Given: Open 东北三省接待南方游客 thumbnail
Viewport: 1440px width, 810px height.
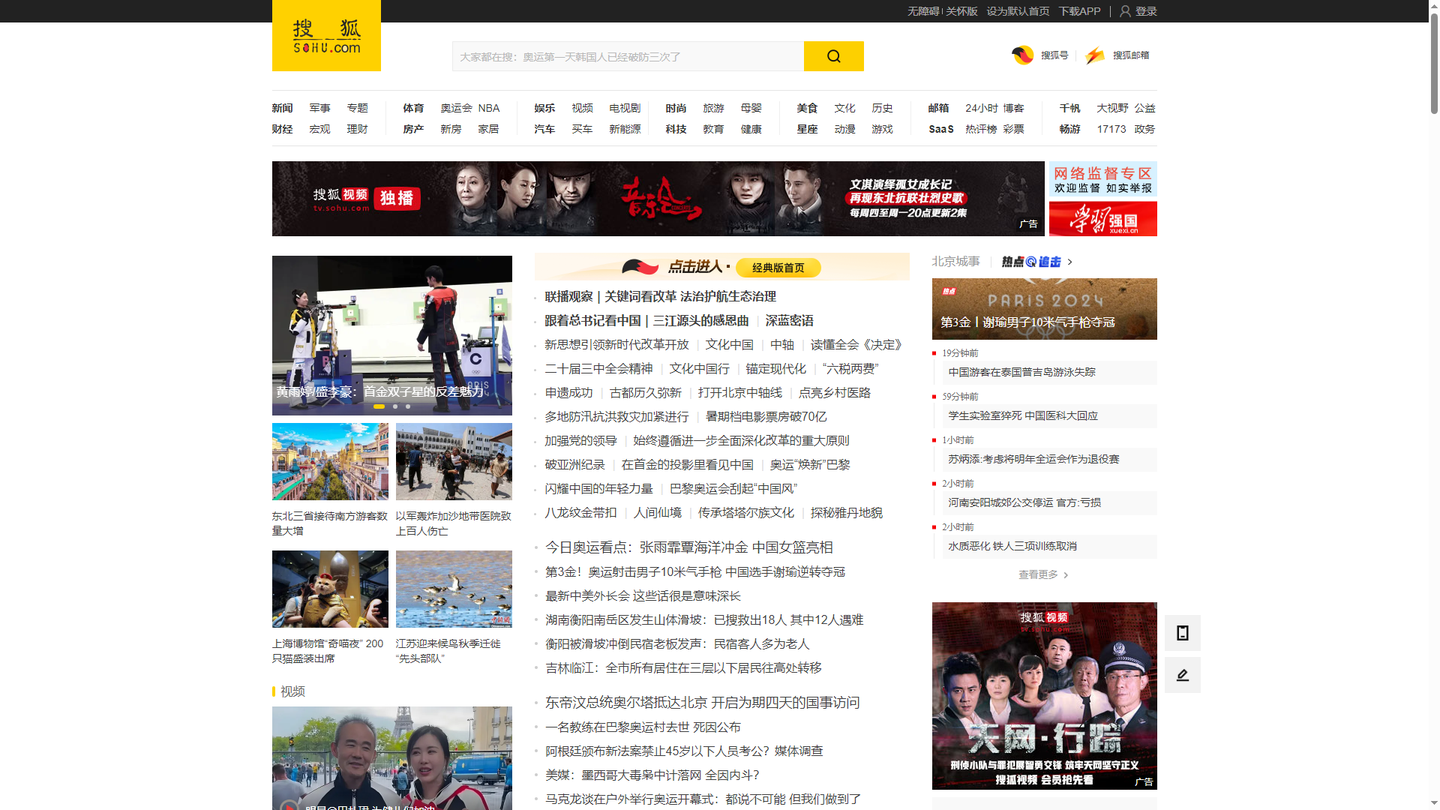Looking at the screenshot, I should pyautogui.click(x=330, y=461).
